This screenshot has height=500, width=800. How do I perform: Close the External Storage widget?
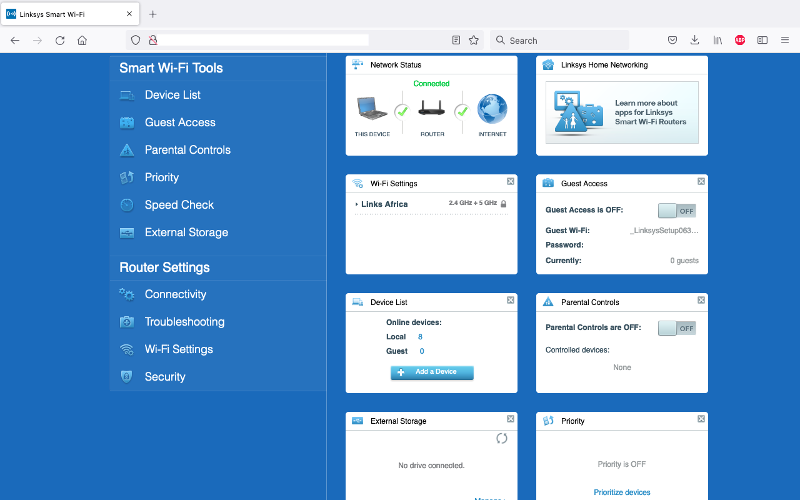point(510,419)
